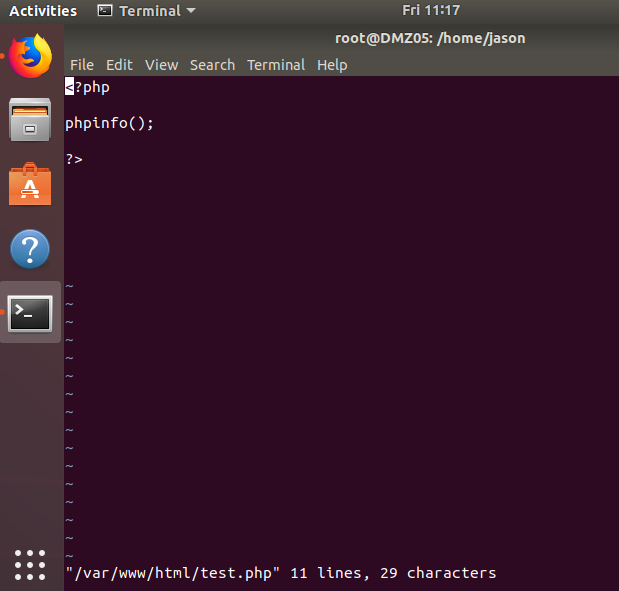Click the window title root@DMZ05: /home/jason
The image size is (619, 591).
tap(430, 38)
